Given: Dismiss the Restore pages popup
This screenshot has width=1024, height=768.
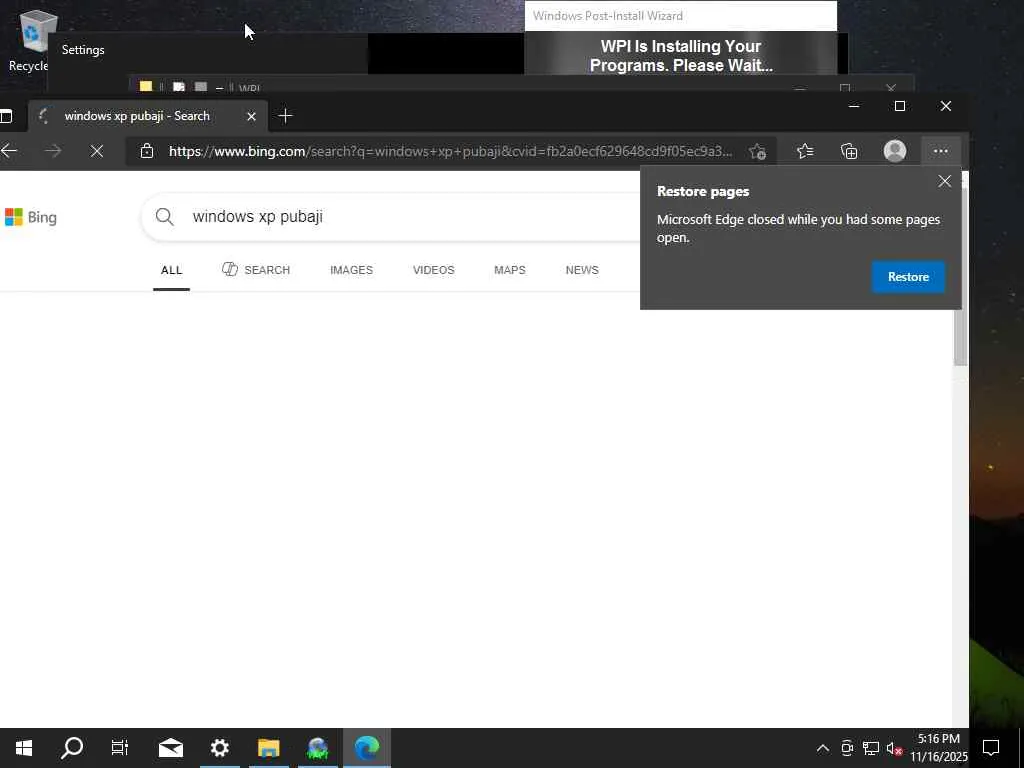Looking at the screenshot, I should point(944,182).
